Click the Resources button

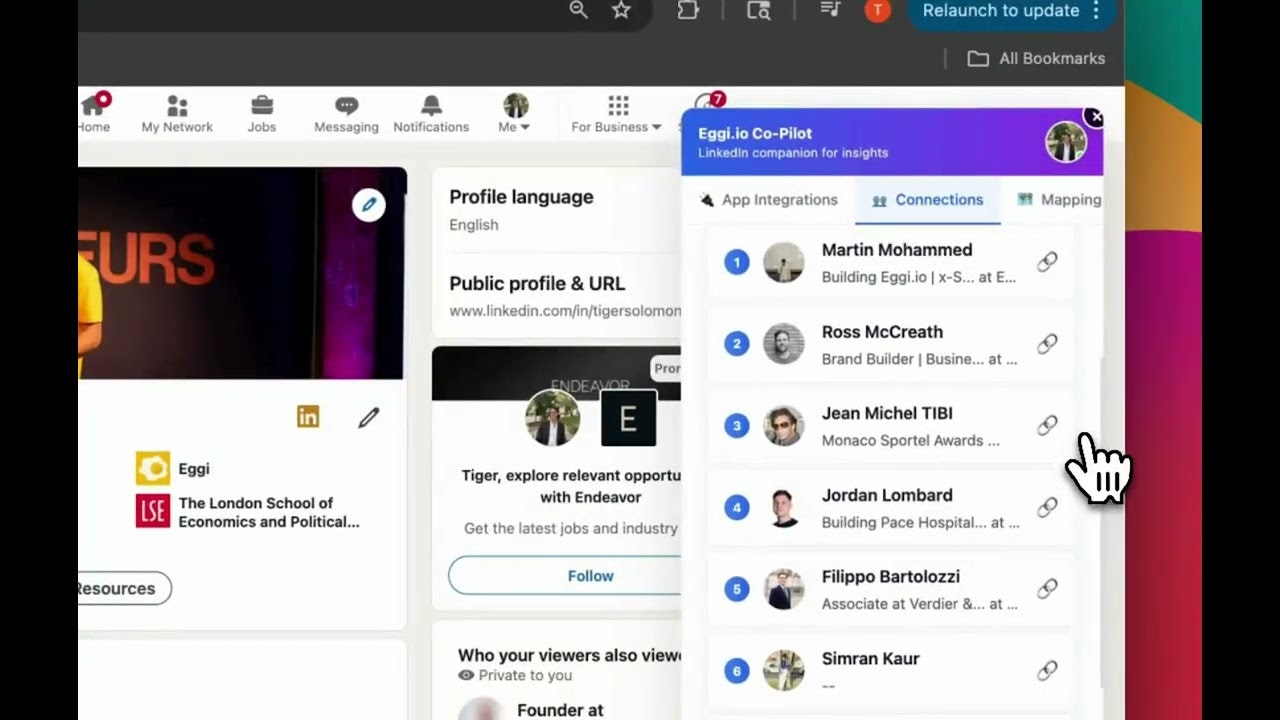pos(123,589)
